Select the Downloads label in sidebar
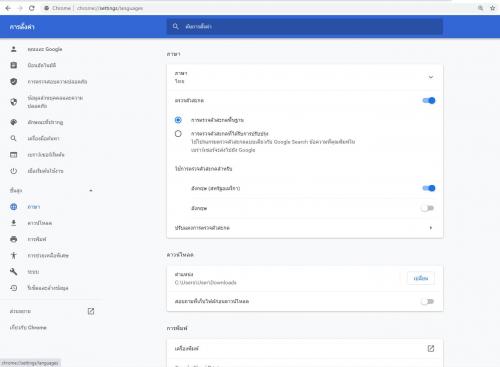Image resolution: width=500 pixels, height=367 pixels. click(40, 223)
